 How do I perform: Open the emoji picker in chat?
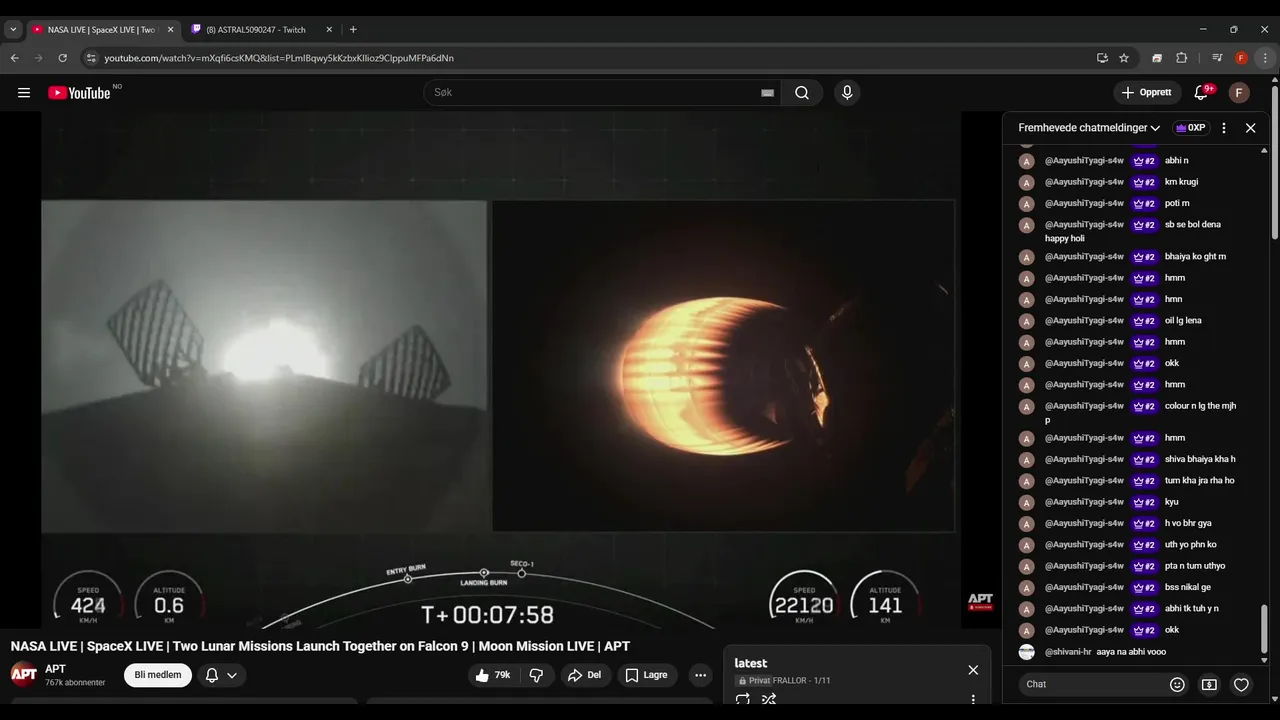pos(1177,684)
